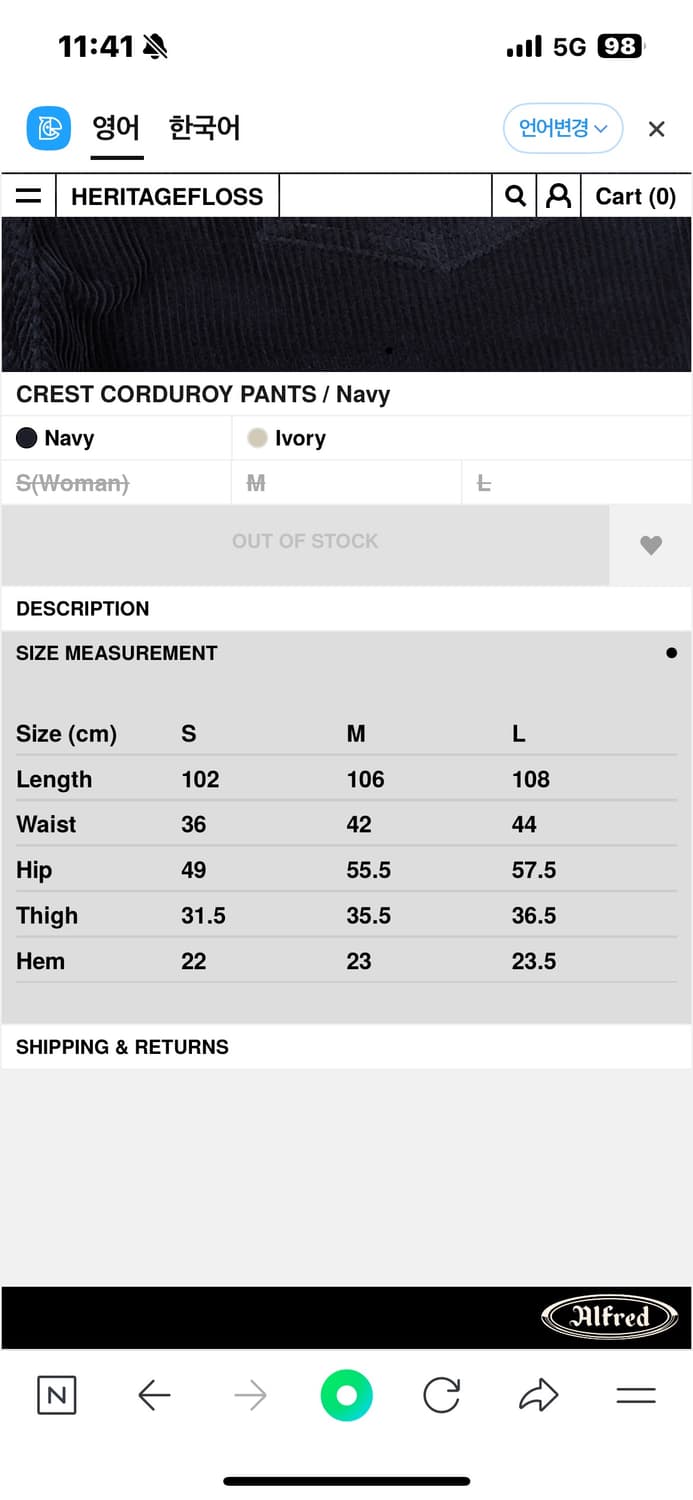Tap the Papago translator logo icon
693x1500 pixels.
click(x=48, y=129)
